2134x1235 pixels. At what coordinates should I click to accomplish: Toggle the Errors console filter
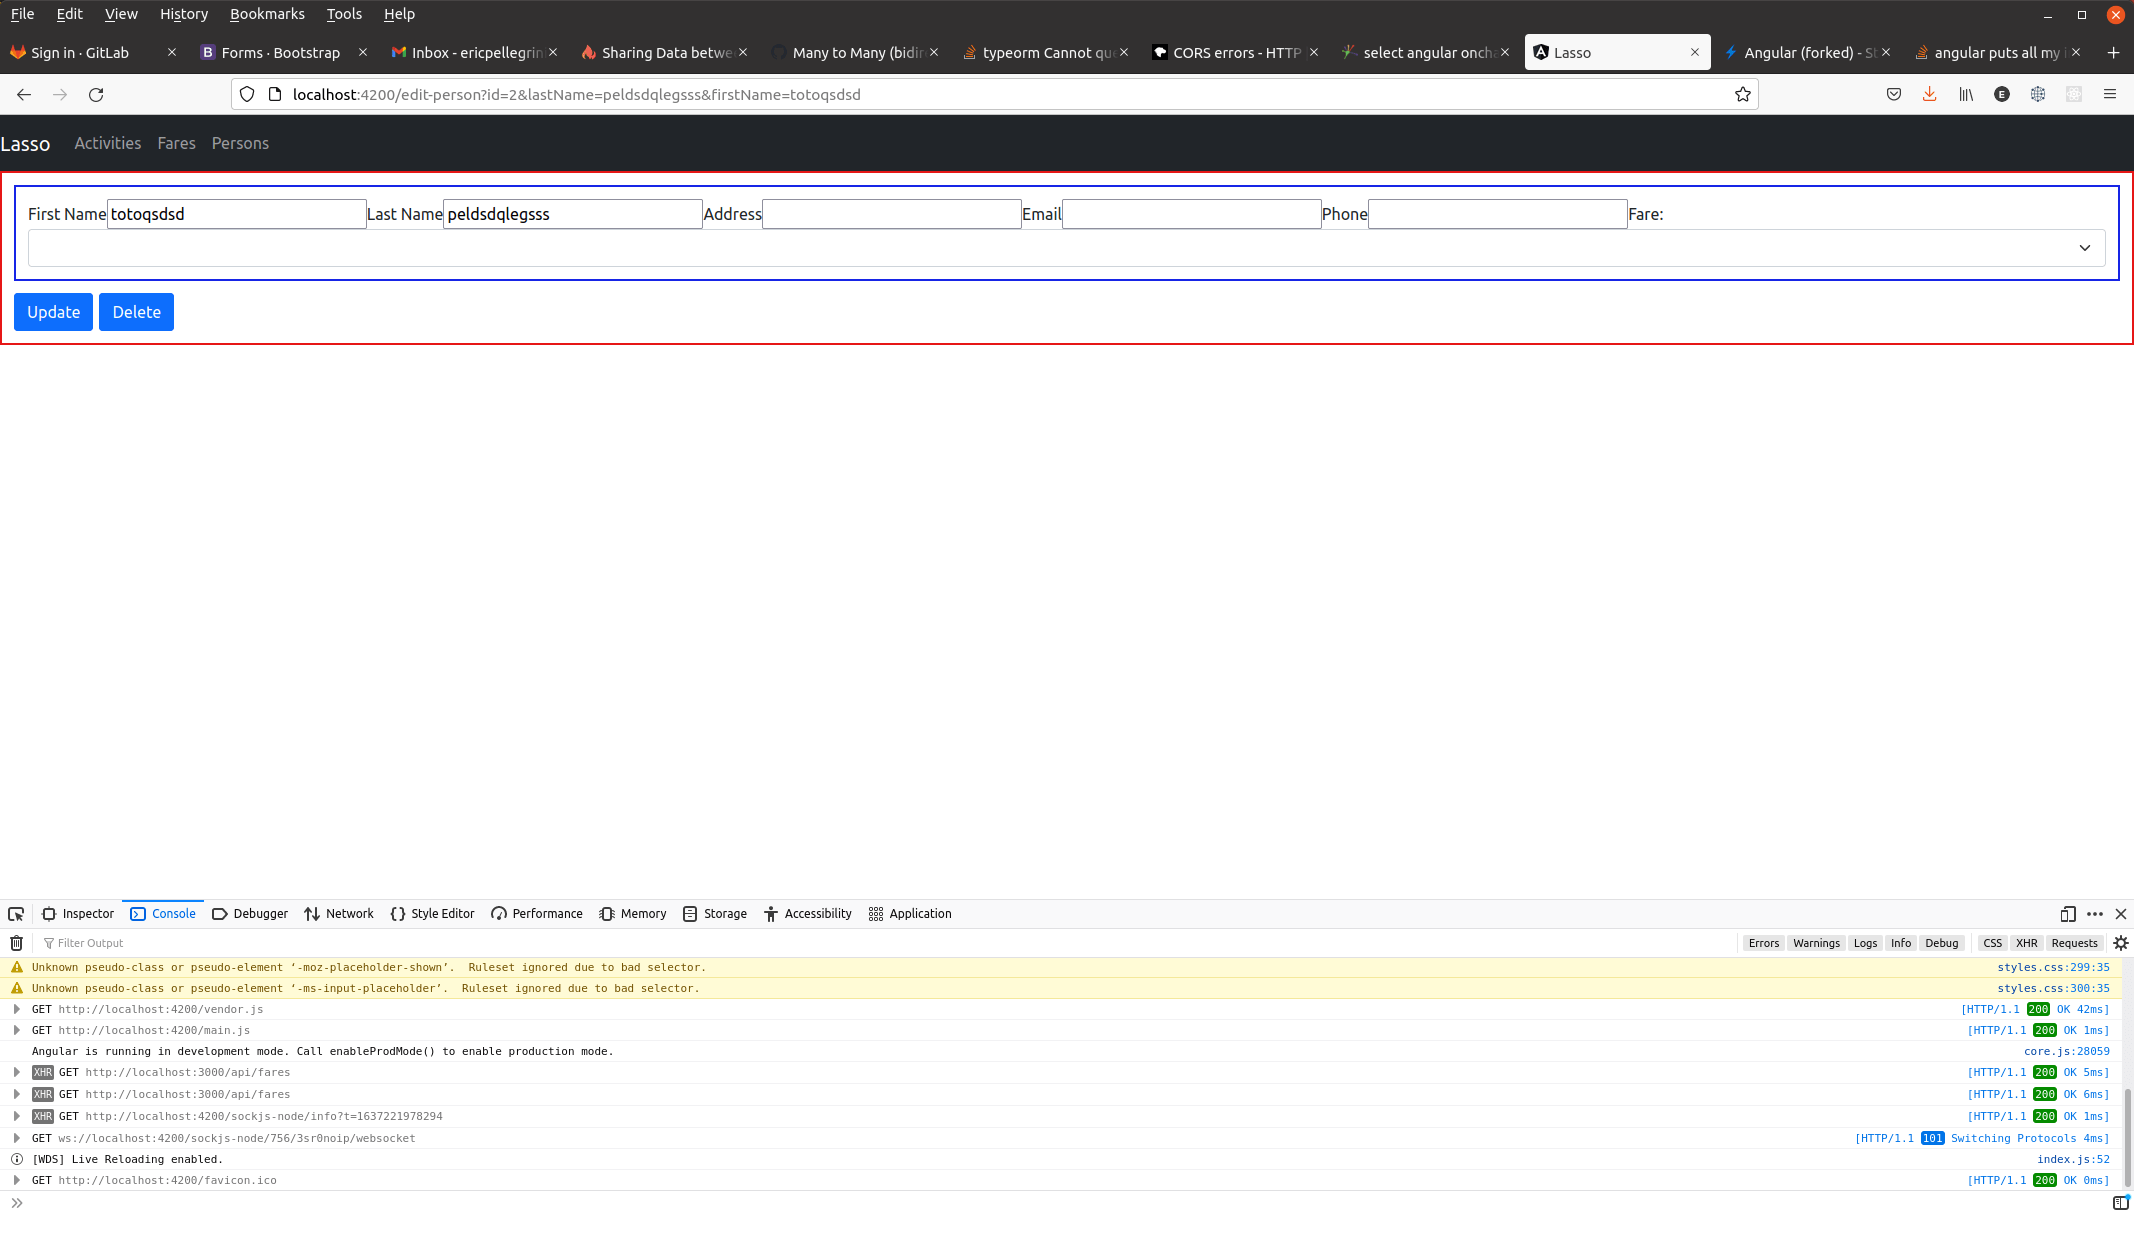pos(1763,943)
